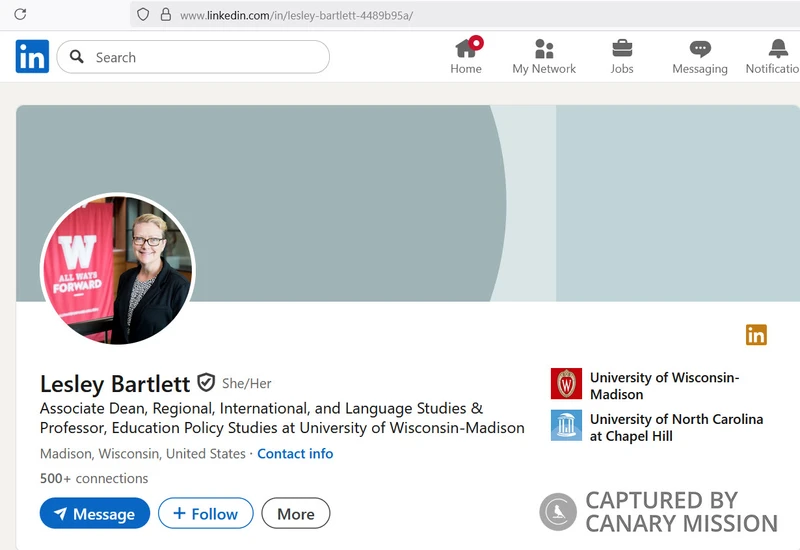This screenshot has height=550, width=800.
Task: Click the browser URL address bar
Action: [x=465, y=14]
